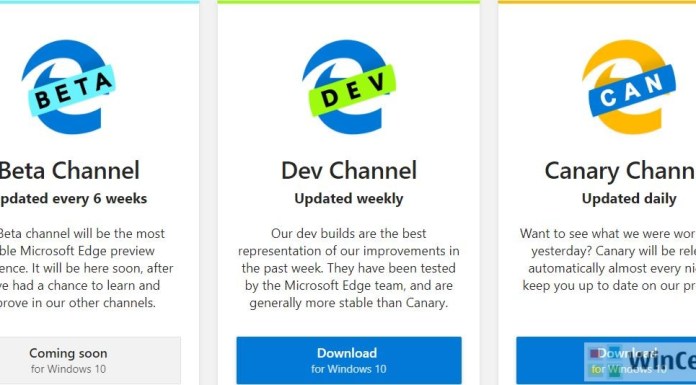696x385 pixels.
Task: Click the Edge Dev channel logo
Action: tap(349, 87)
